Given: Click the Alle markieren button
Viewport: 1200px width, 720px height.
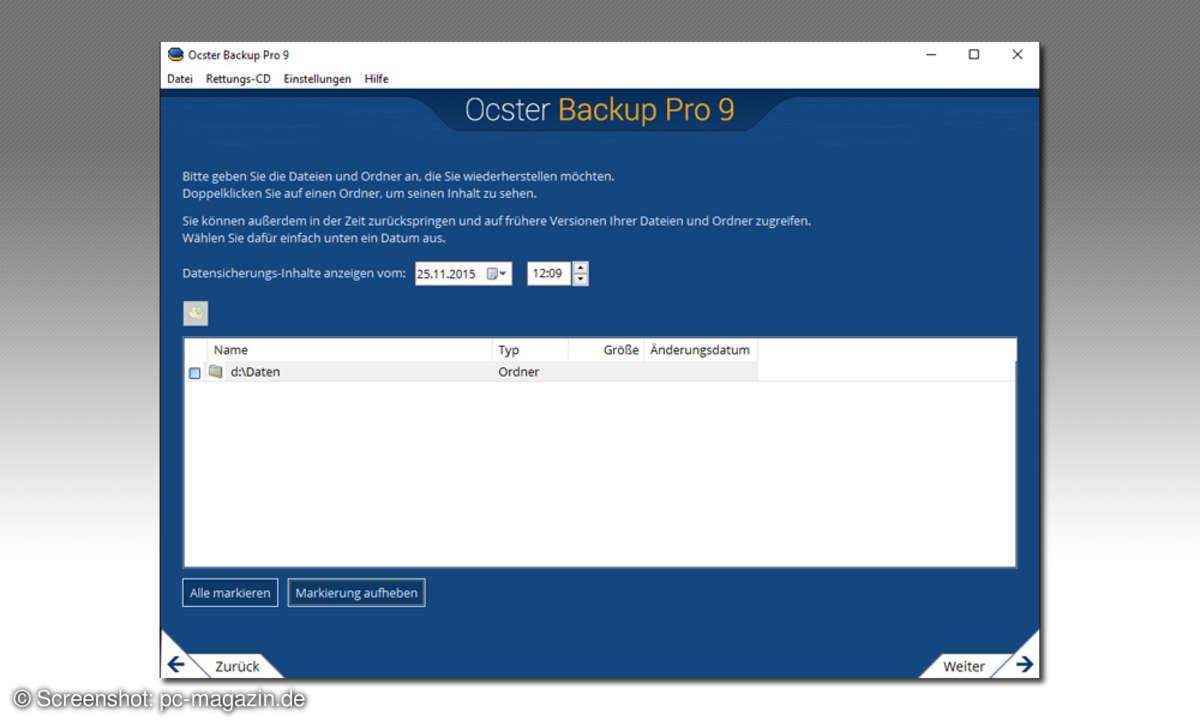Looking at the screenshot, I should click(x=230, y=593).
